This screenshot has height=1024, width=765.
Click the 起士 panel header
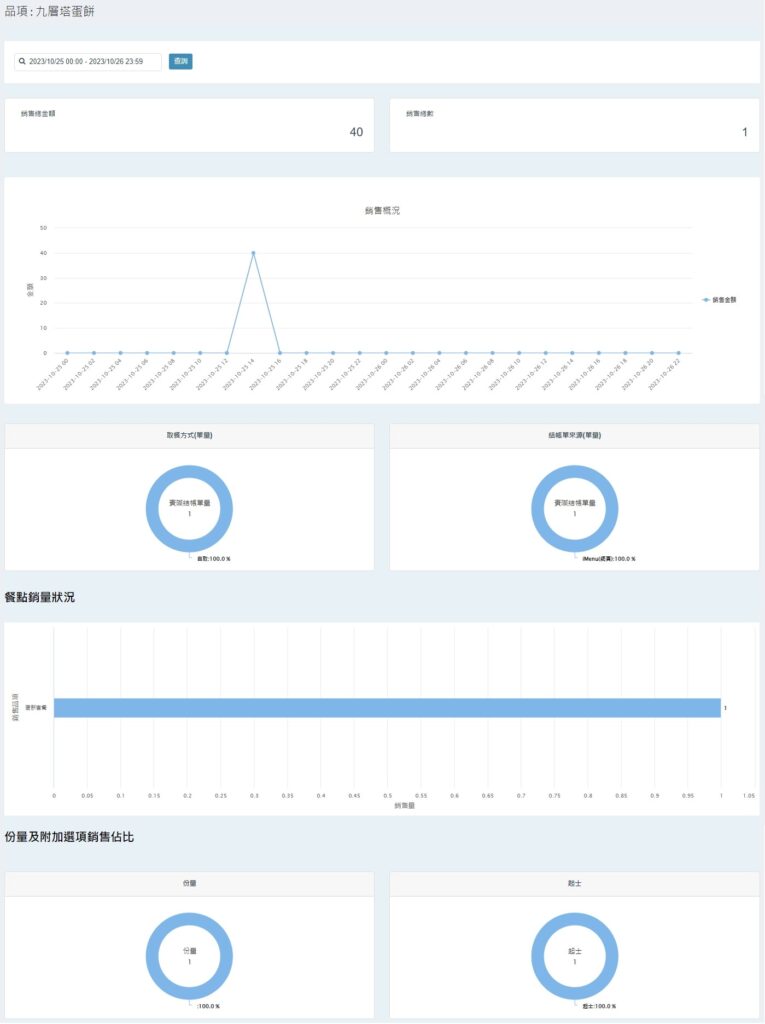click(x=574, y=884)
